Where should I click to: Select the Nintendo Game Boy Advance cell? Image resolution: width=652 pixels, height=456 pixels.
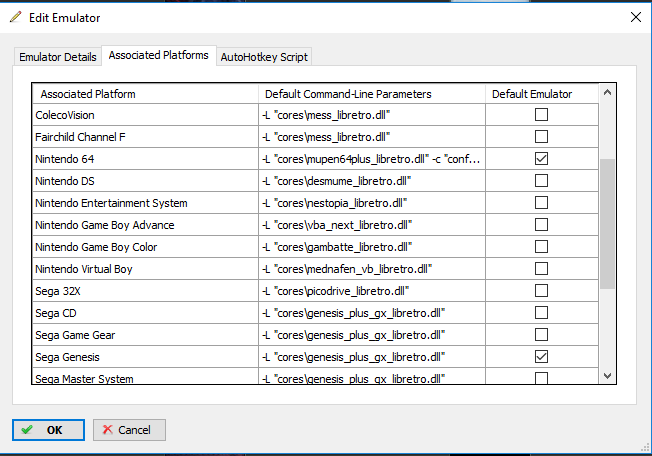[x=146, y=225]
